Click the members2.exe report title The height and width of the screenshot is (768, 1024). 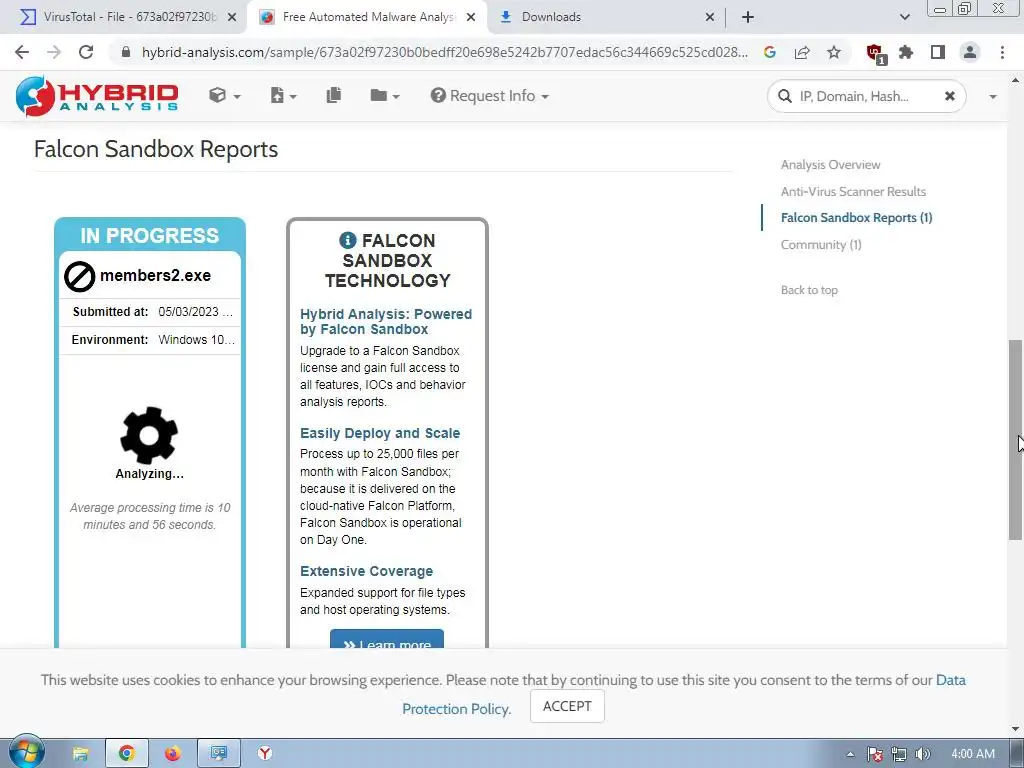point(155,276)
